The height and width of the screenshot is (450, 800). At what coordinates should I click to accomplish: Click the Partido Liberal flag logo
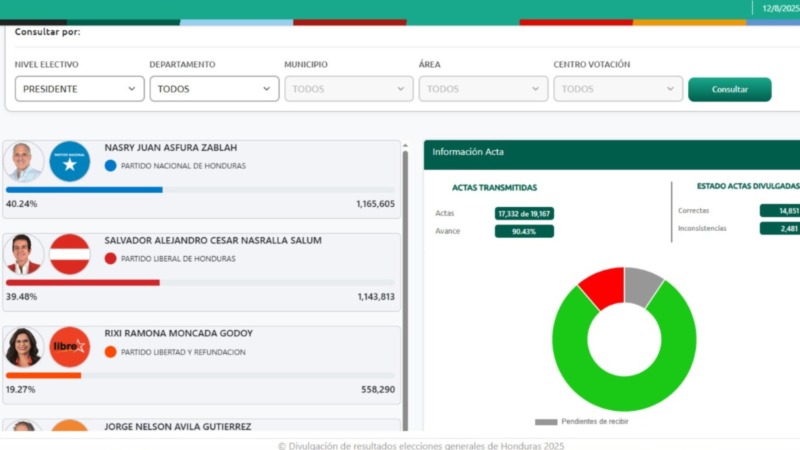coord(70,254)
